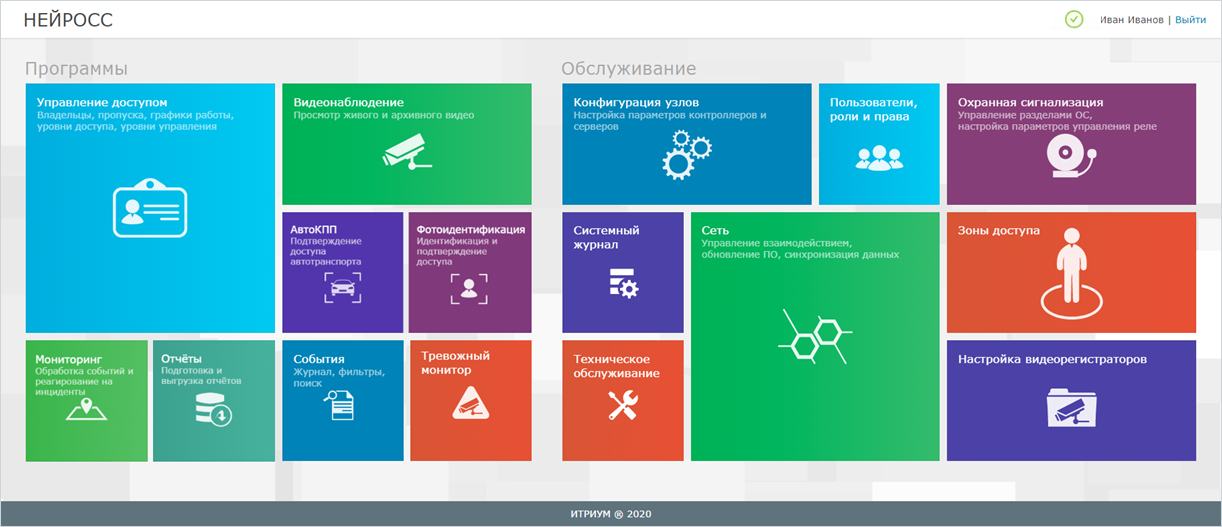Open the alarm camera icon in Тревожный монитор
1222x527 pixels.
469,405
